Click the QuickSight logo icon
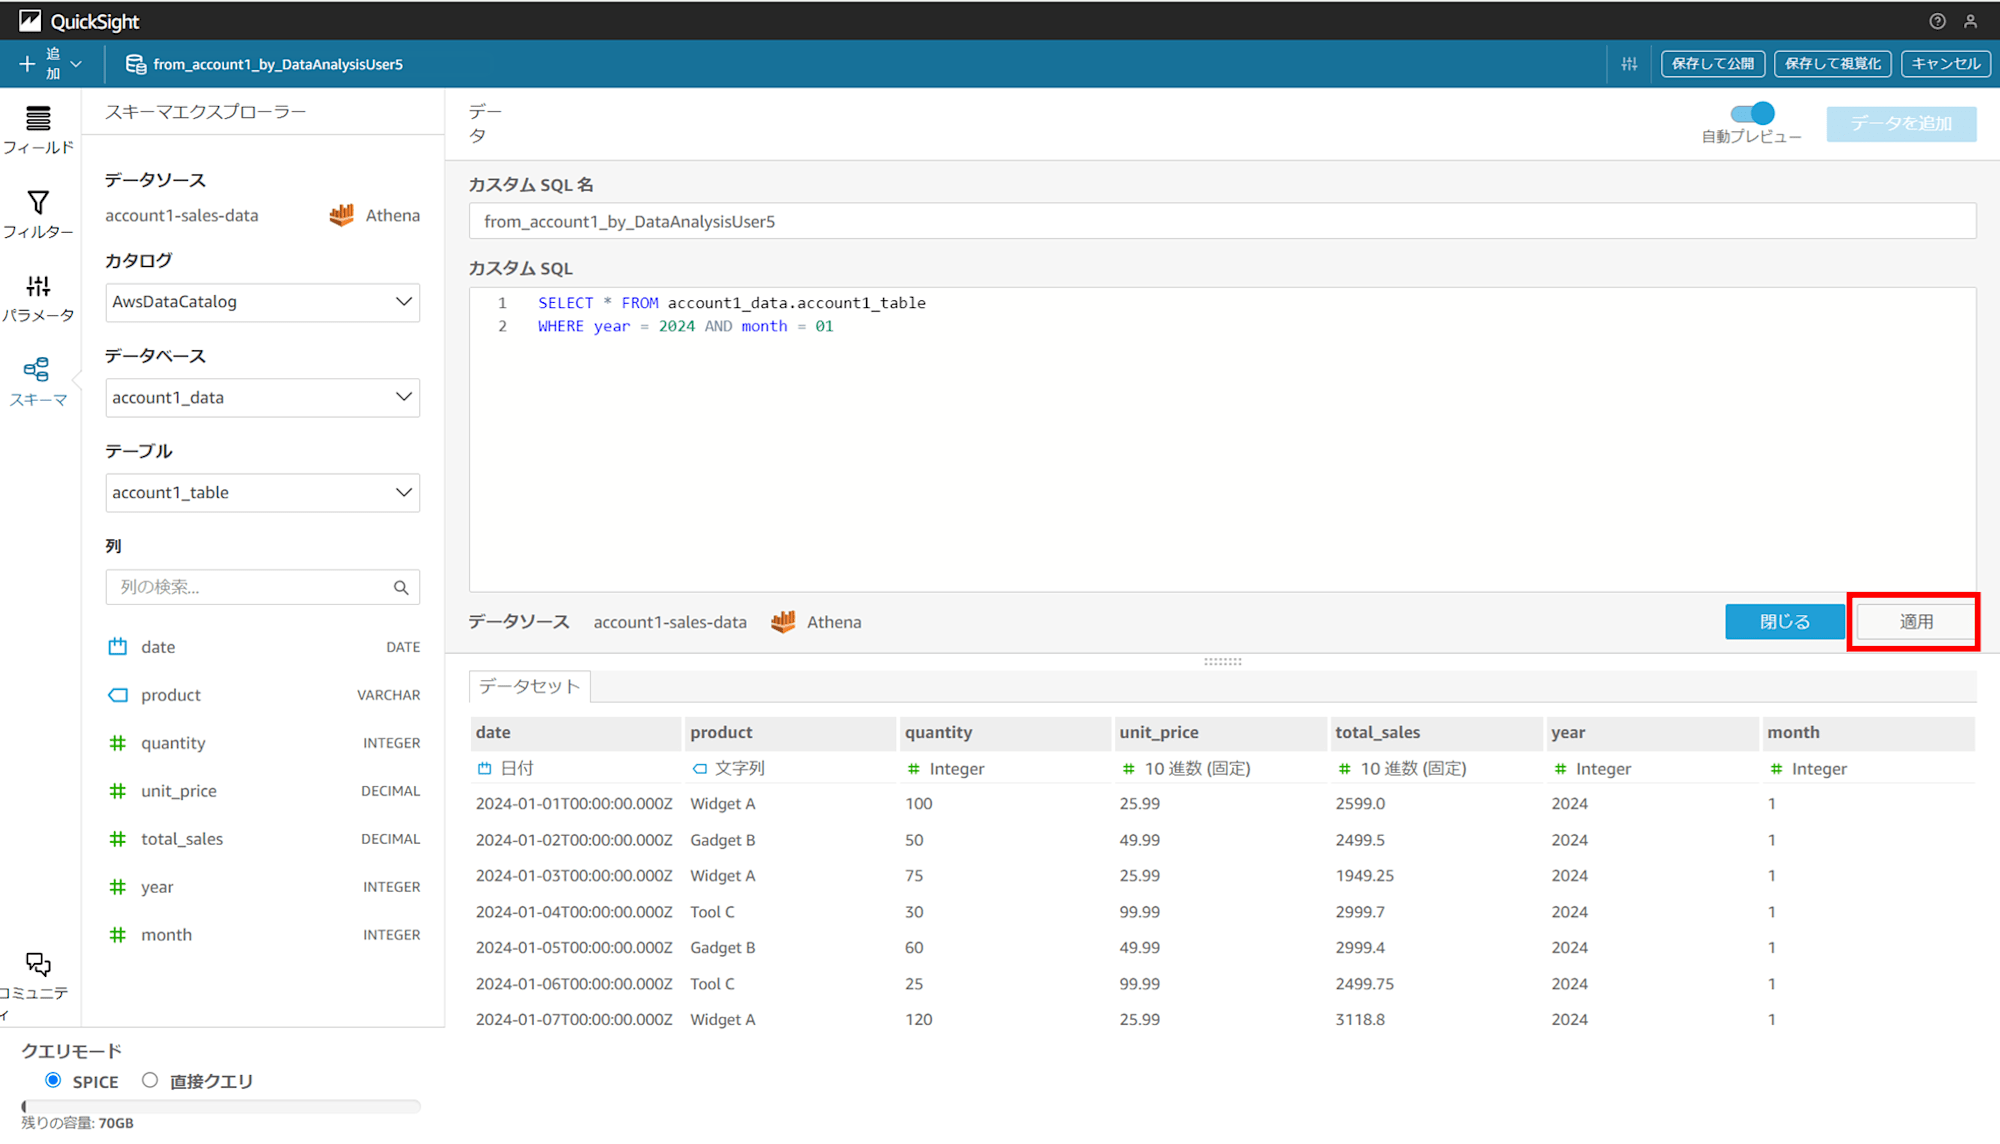 coord(30,21)
